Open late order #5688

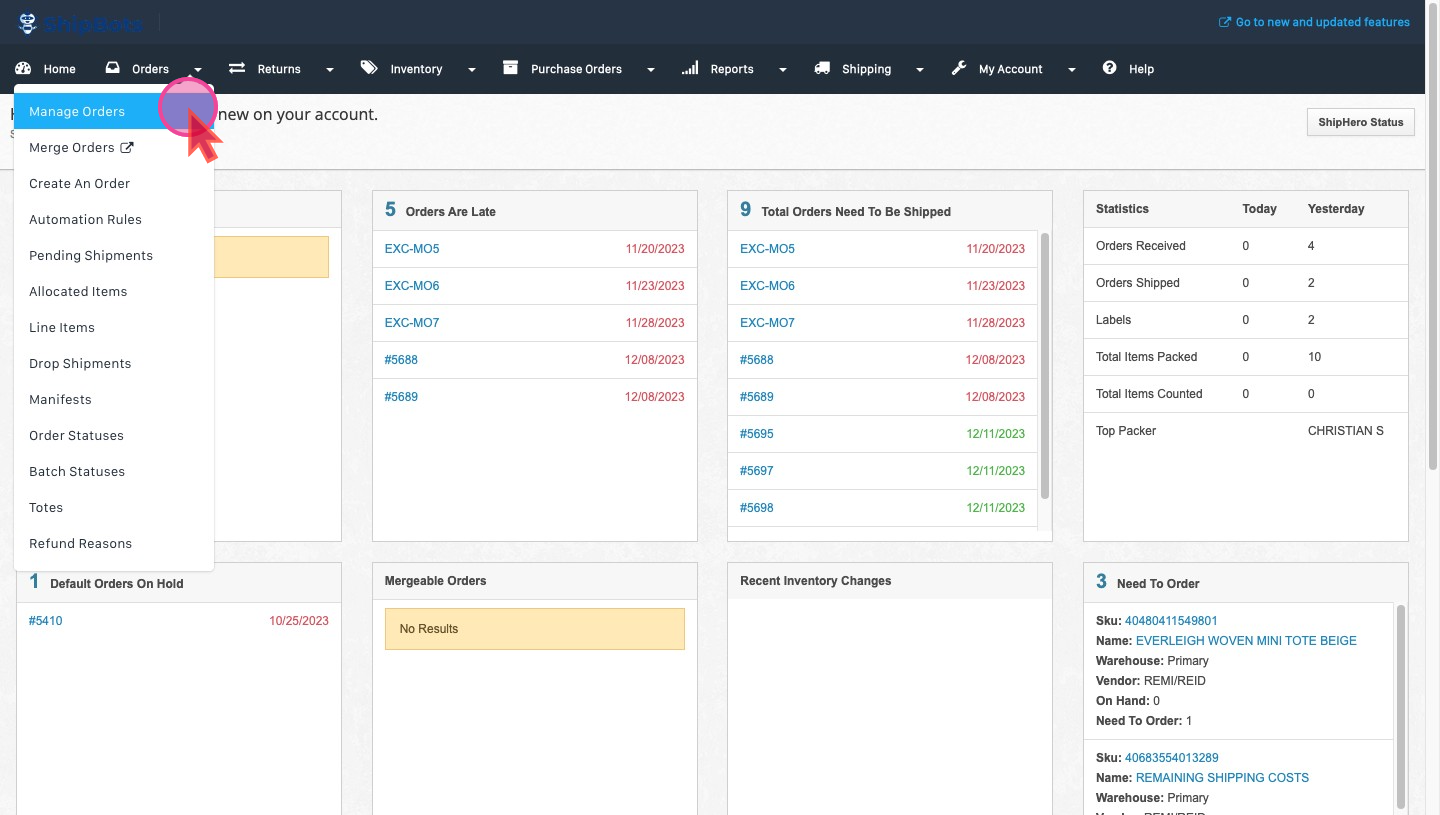401,360
